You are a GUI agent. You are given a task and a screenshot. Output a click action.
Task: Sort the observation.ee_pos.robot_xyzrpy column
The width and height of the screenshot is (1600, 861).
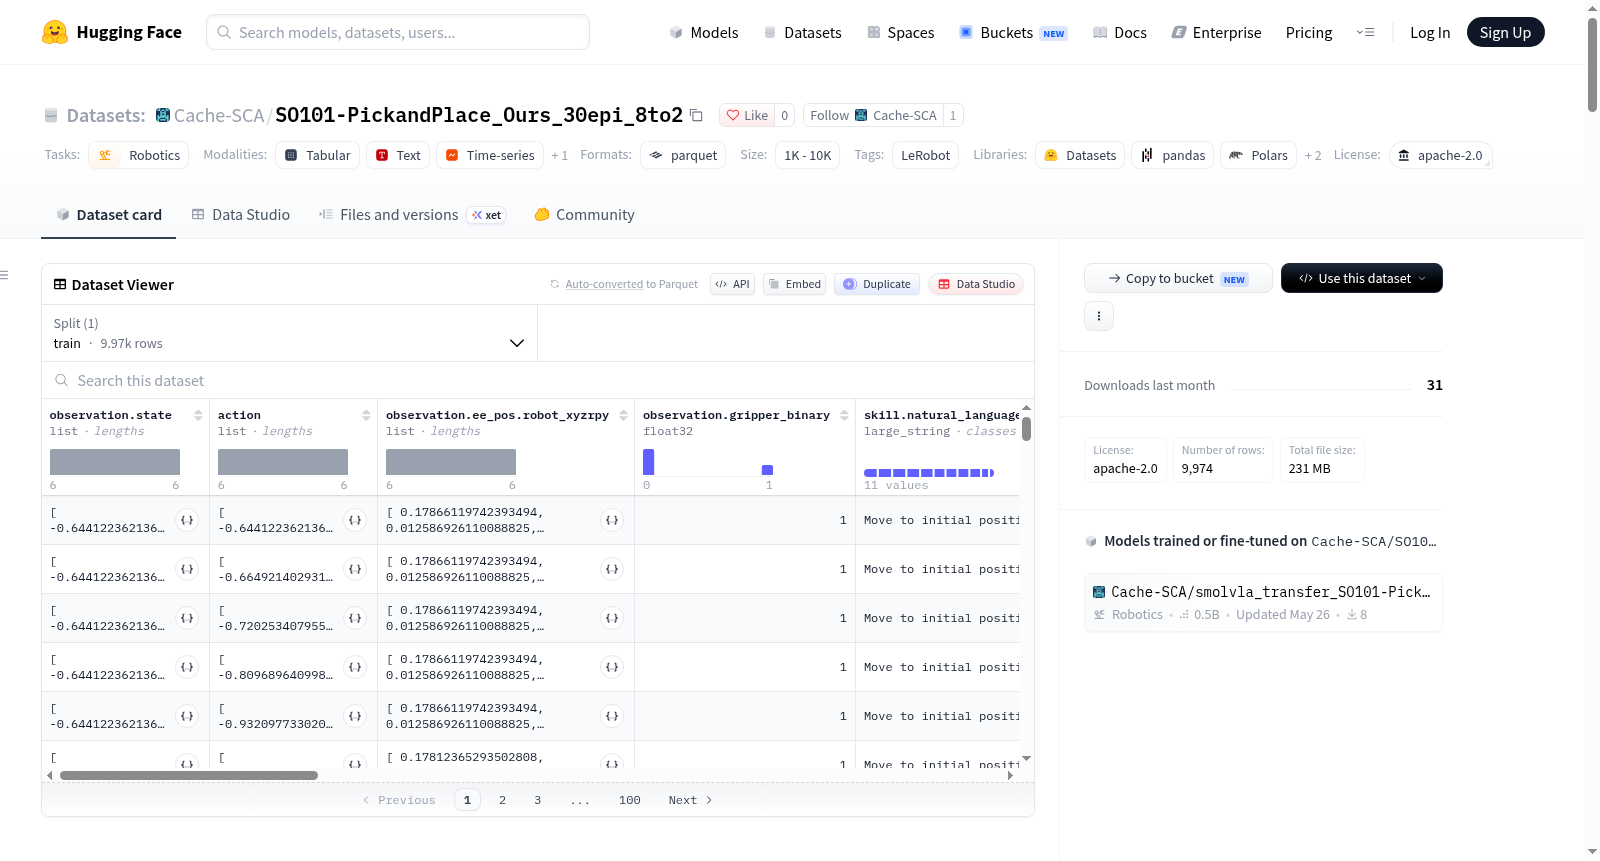(x=623, y=415)
